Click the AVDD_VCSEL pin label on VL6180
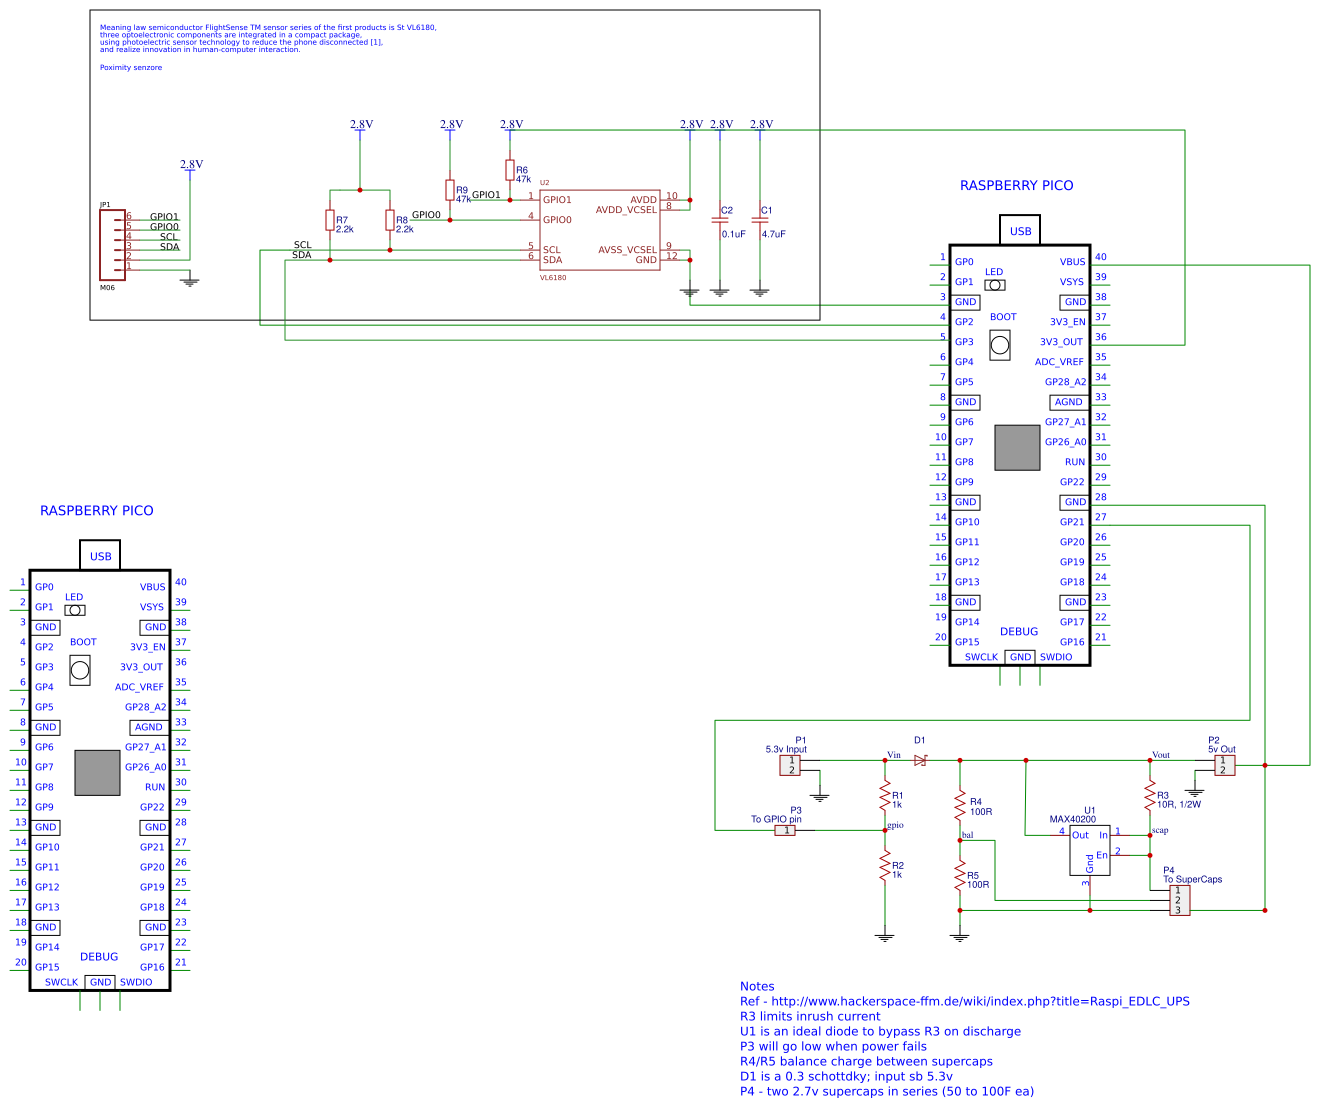This screenshot has width=1320, height=1108. coord(626,210)
